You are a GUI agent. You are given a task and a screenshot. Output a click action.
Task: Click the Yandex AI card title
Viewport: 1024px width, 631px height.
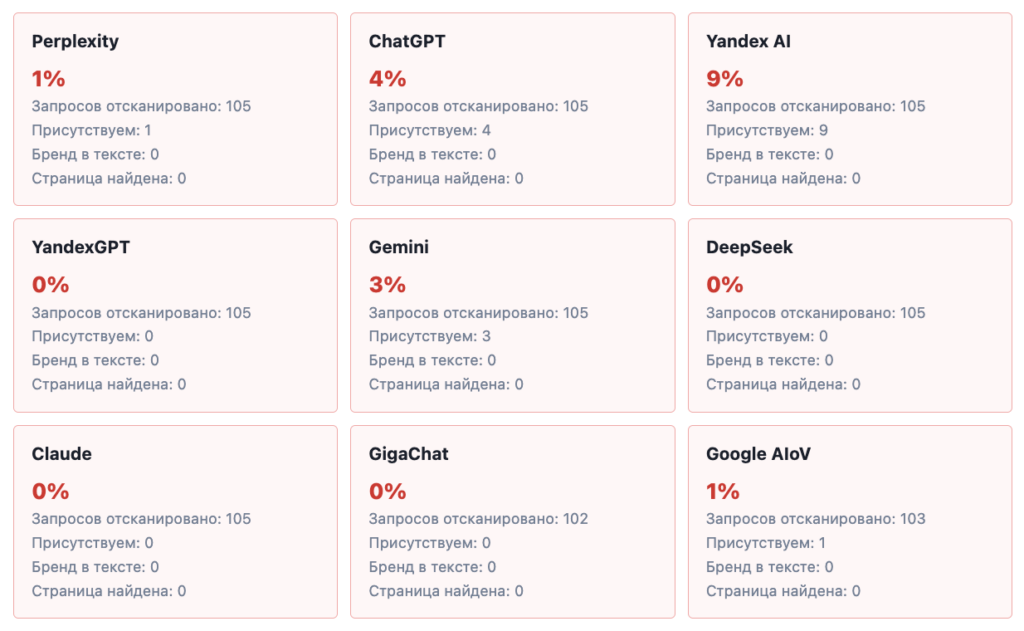[x=748, y=41]
